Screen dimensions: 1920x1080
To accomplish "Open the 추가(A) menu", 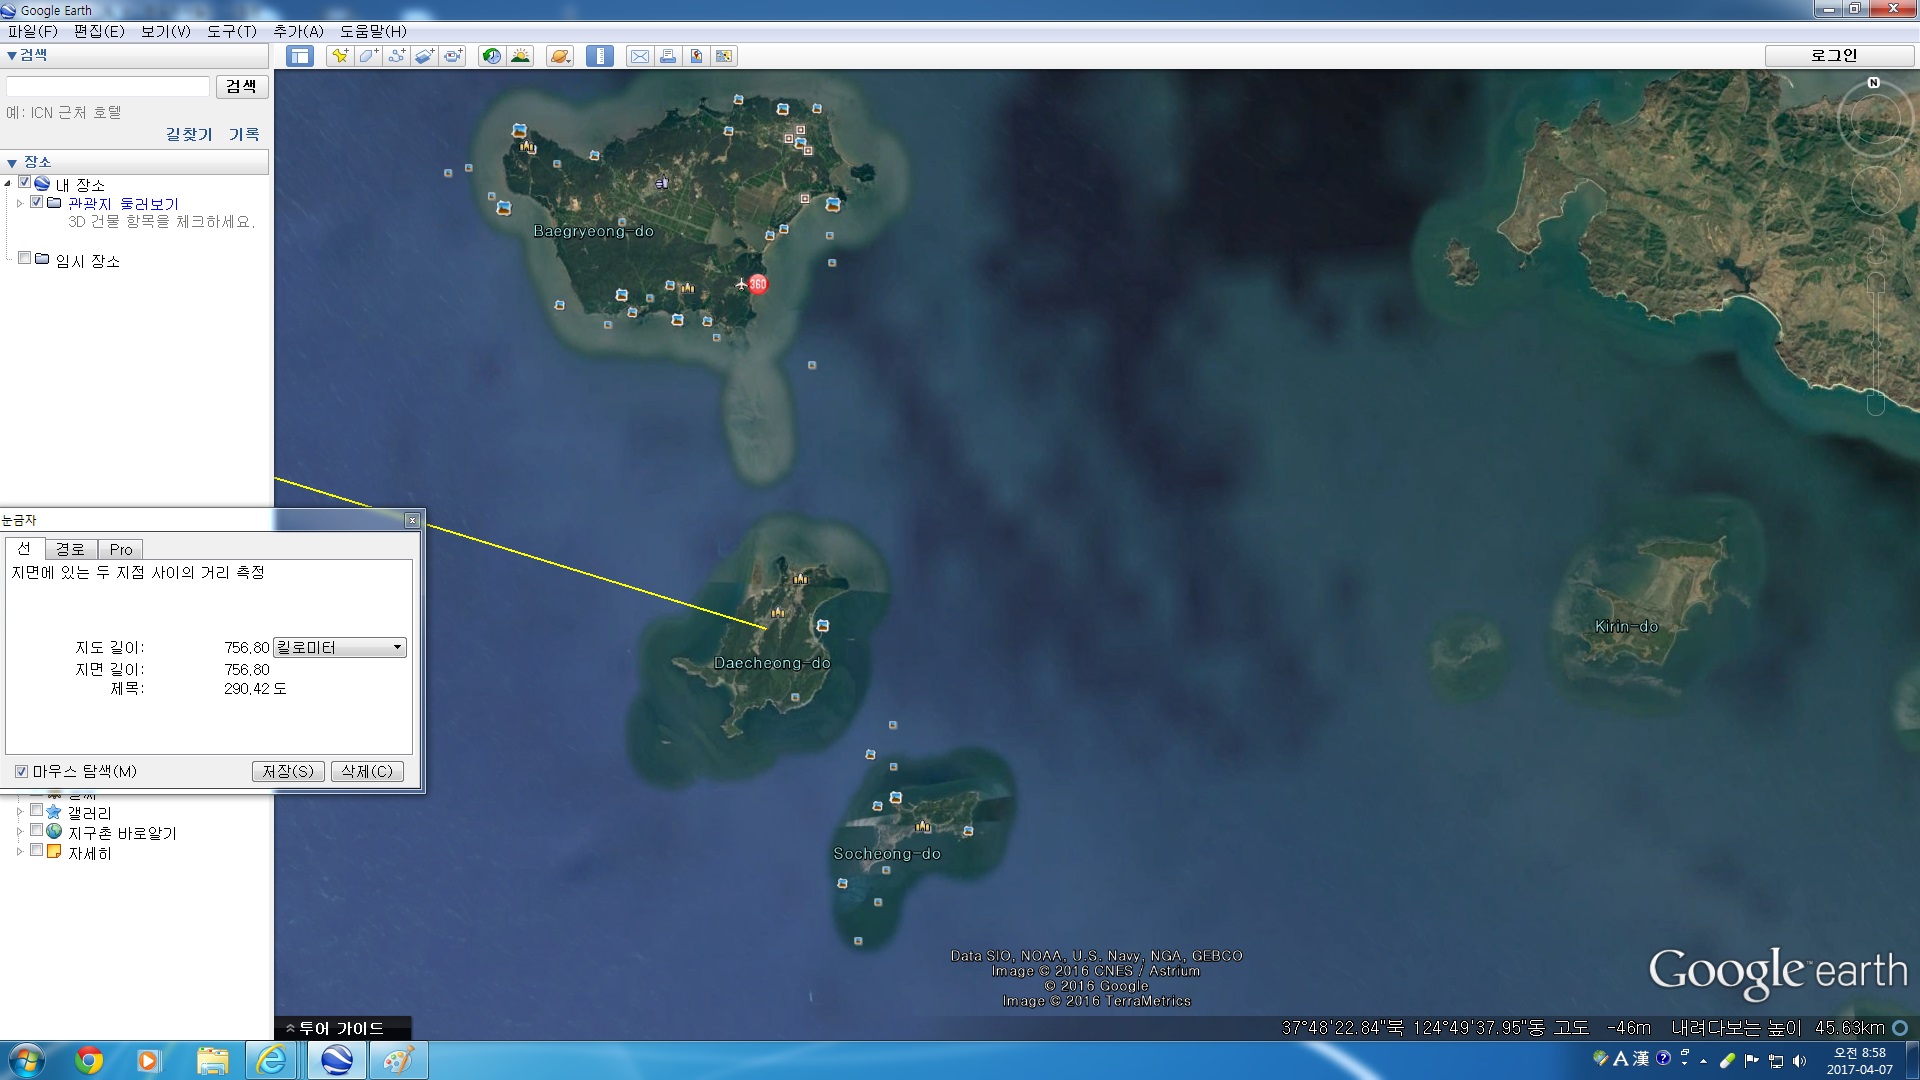I will [299, 31].
